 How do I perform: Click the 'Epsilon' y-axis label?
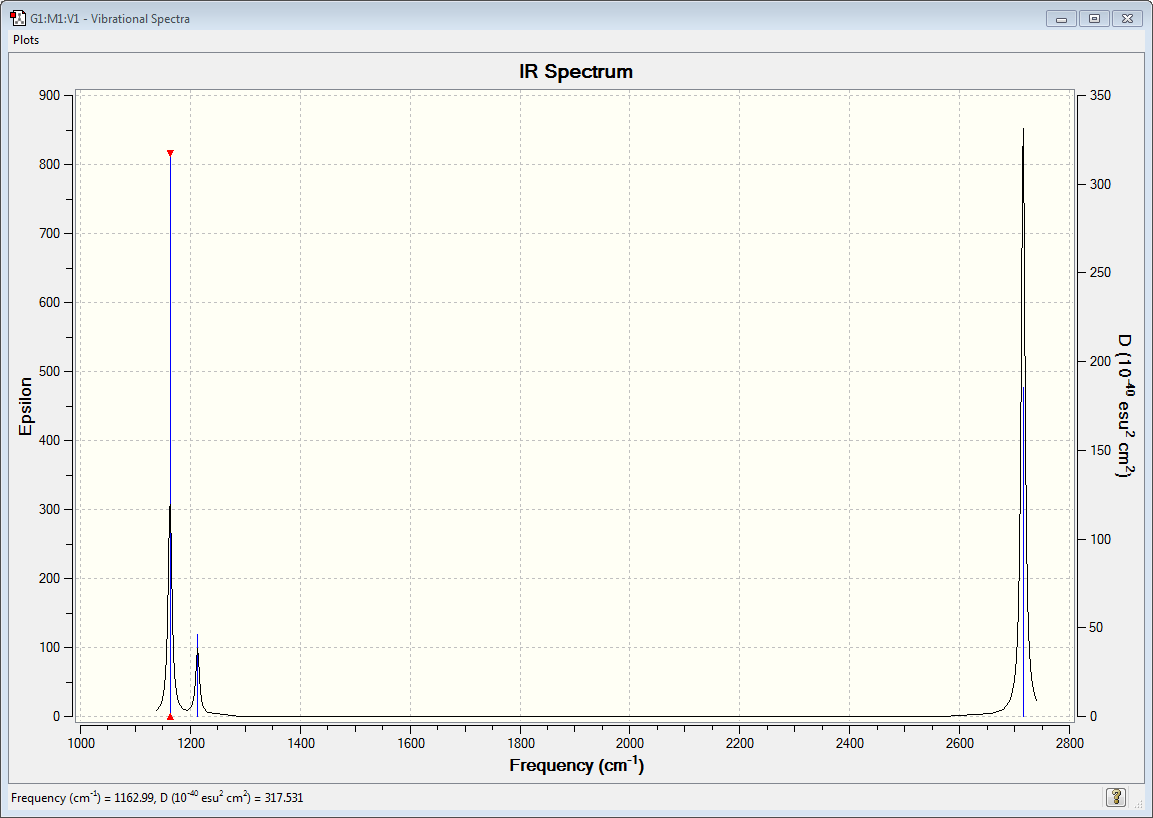coord(26,406)
